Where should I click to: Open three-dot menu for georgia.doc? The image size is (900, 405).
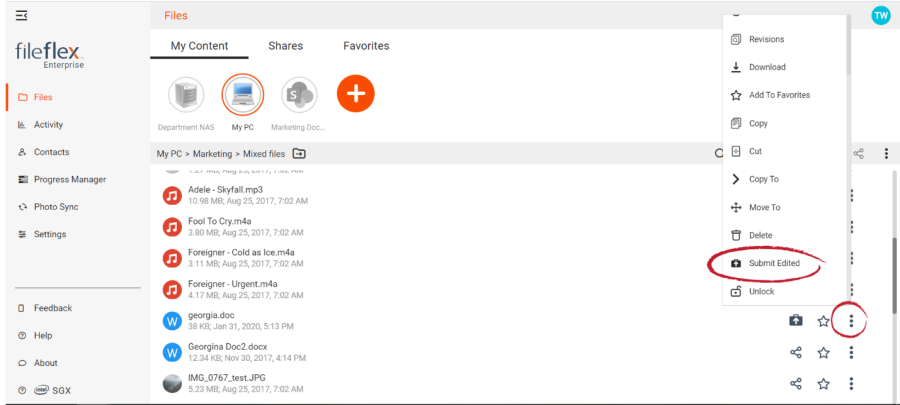click(851, 321)
